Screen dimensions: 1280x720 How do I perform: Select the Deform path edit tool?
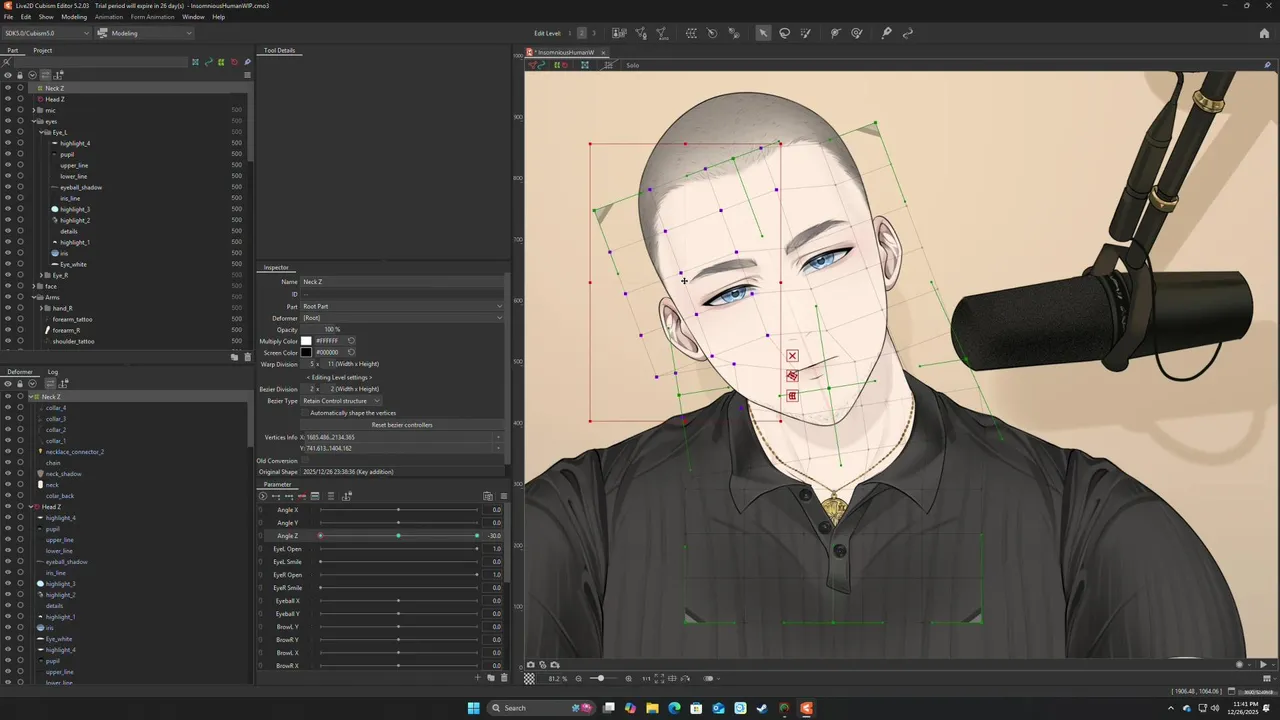point(835,33)
